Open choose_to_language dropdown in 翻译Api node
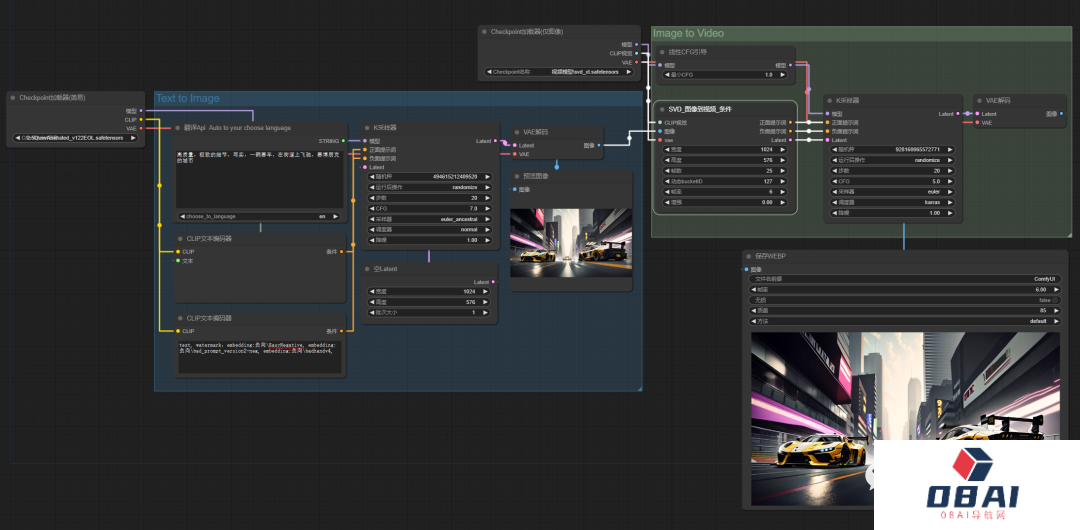The width and height of the screenshot is (1080, 530). pos(260,216)
